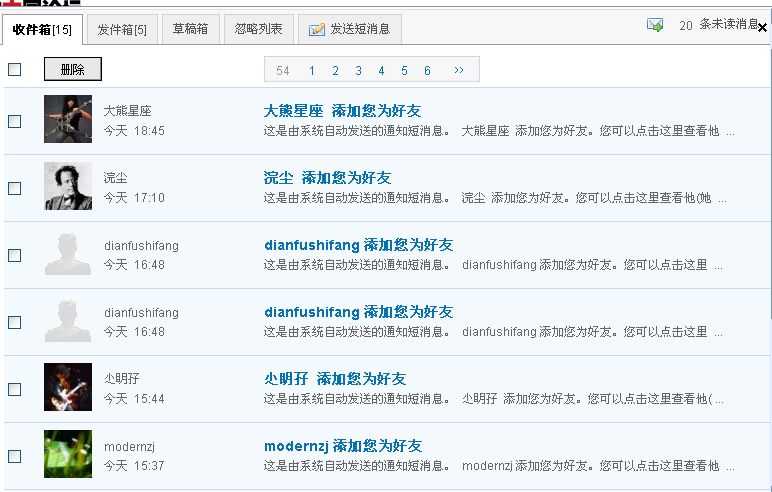Screen dimensions: 772x492
Task: Click the total count 54 in pagination
Action: click(283, 71)
